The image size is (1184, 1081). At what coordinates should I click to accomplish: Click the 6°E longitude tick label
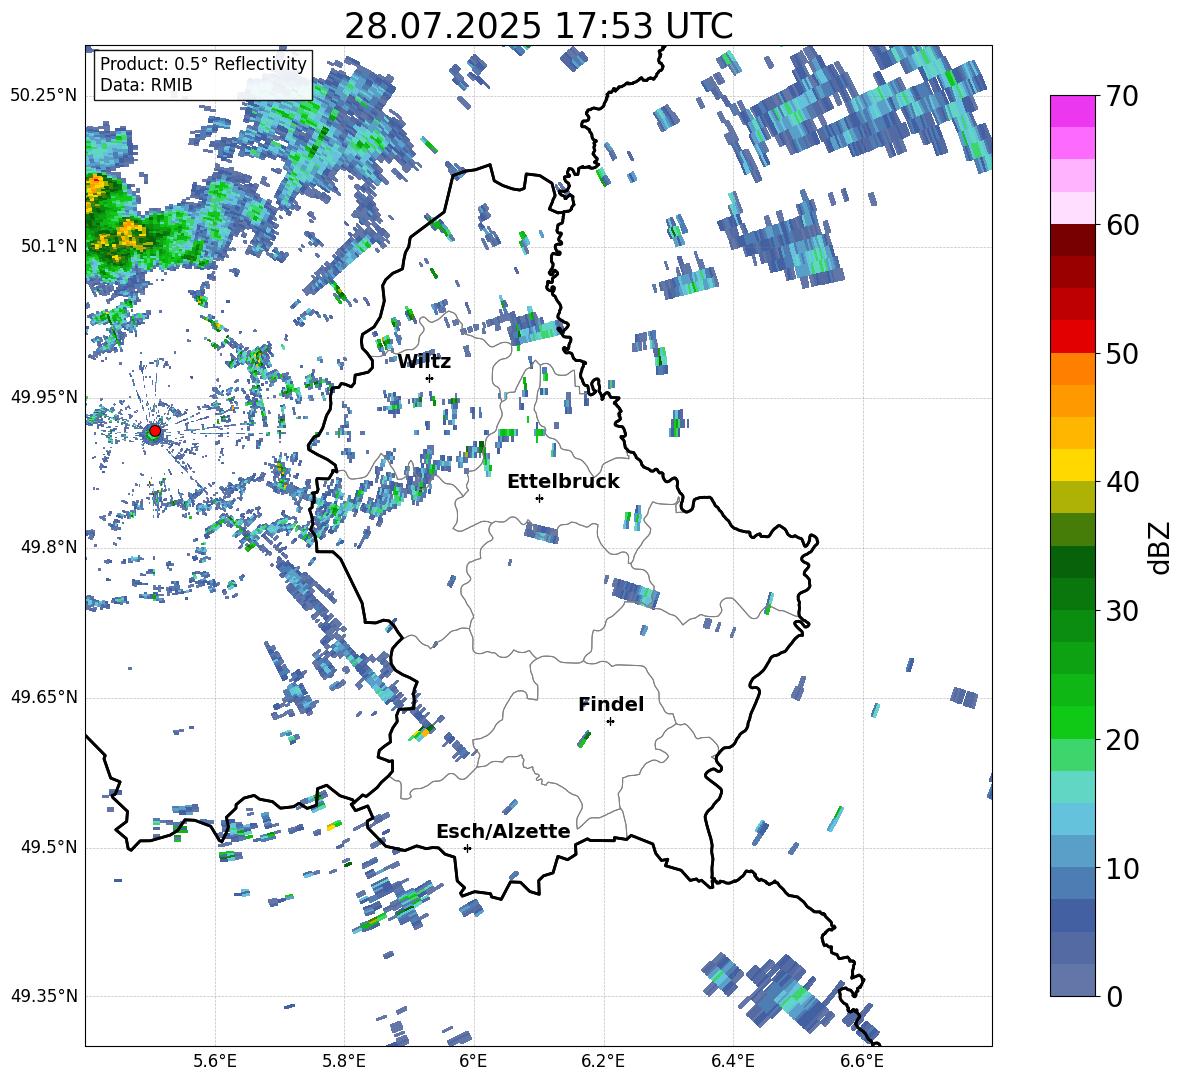[x=473, y=1061]
